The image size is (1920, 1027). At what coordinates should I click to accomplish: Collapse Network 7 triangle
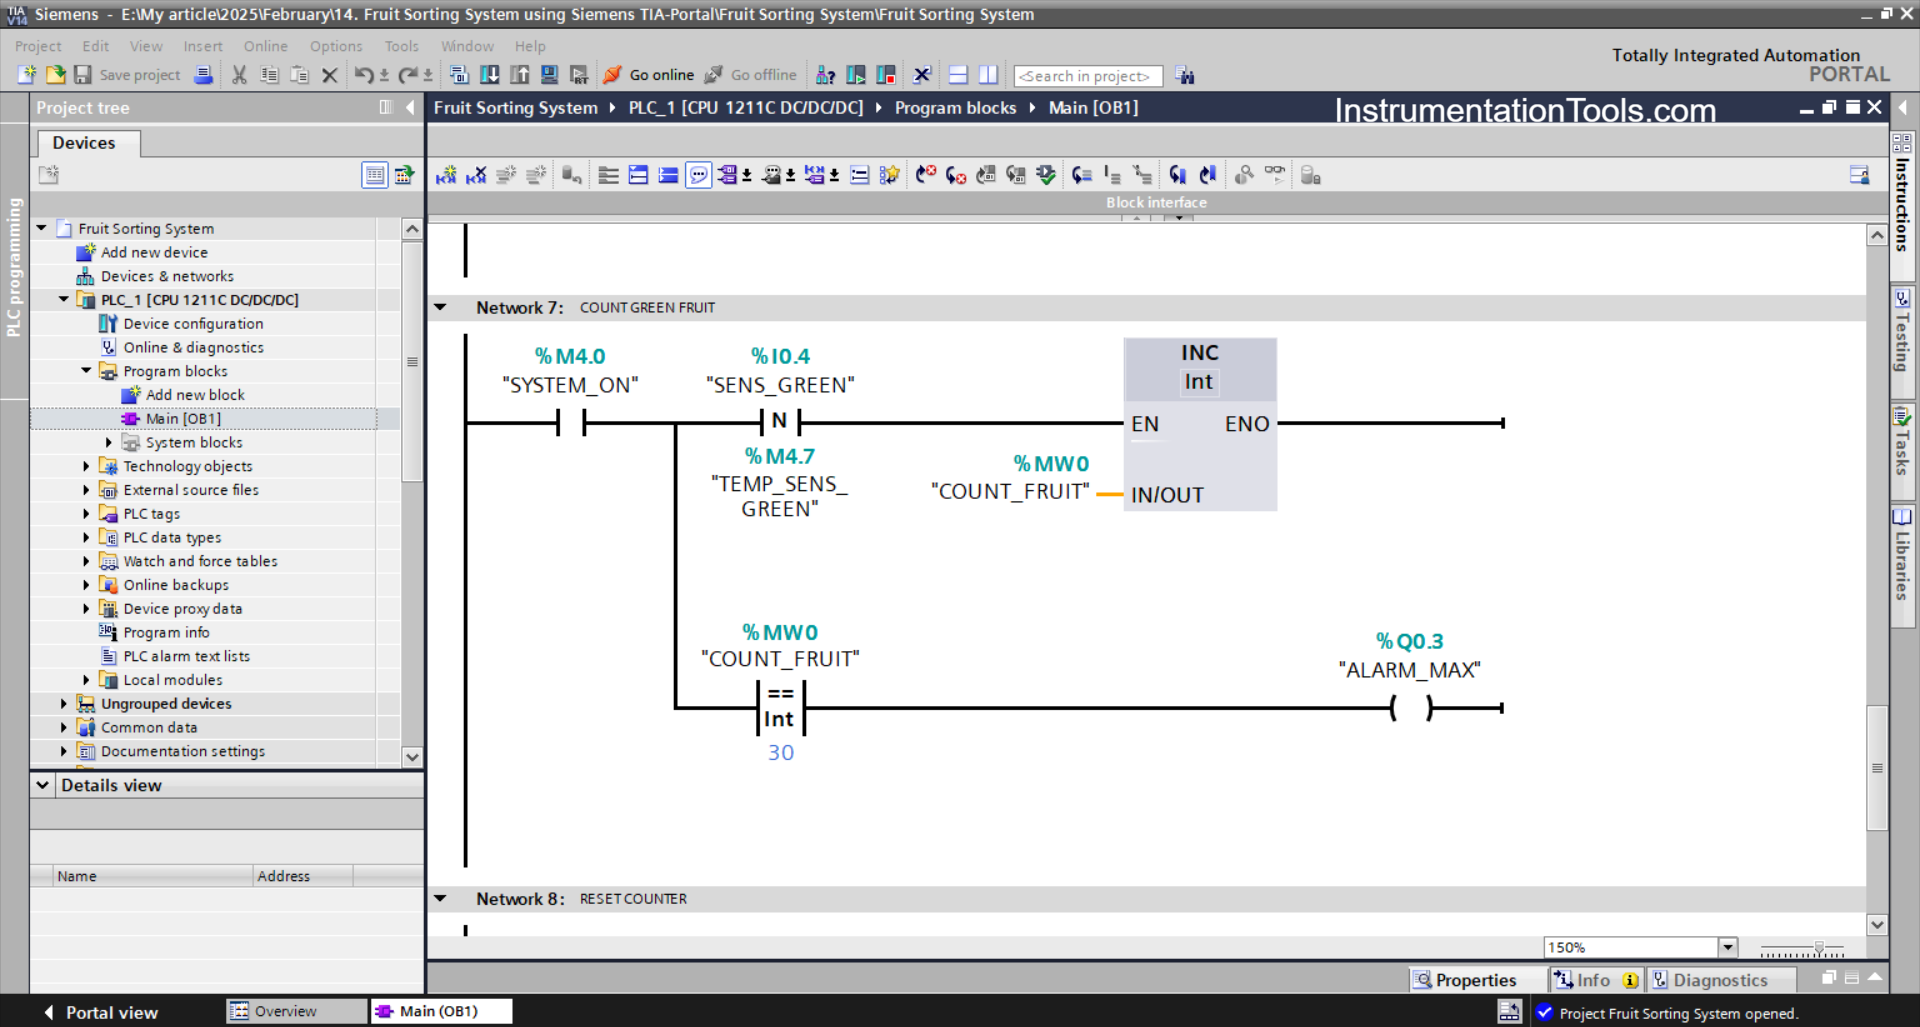coord(440,307)
